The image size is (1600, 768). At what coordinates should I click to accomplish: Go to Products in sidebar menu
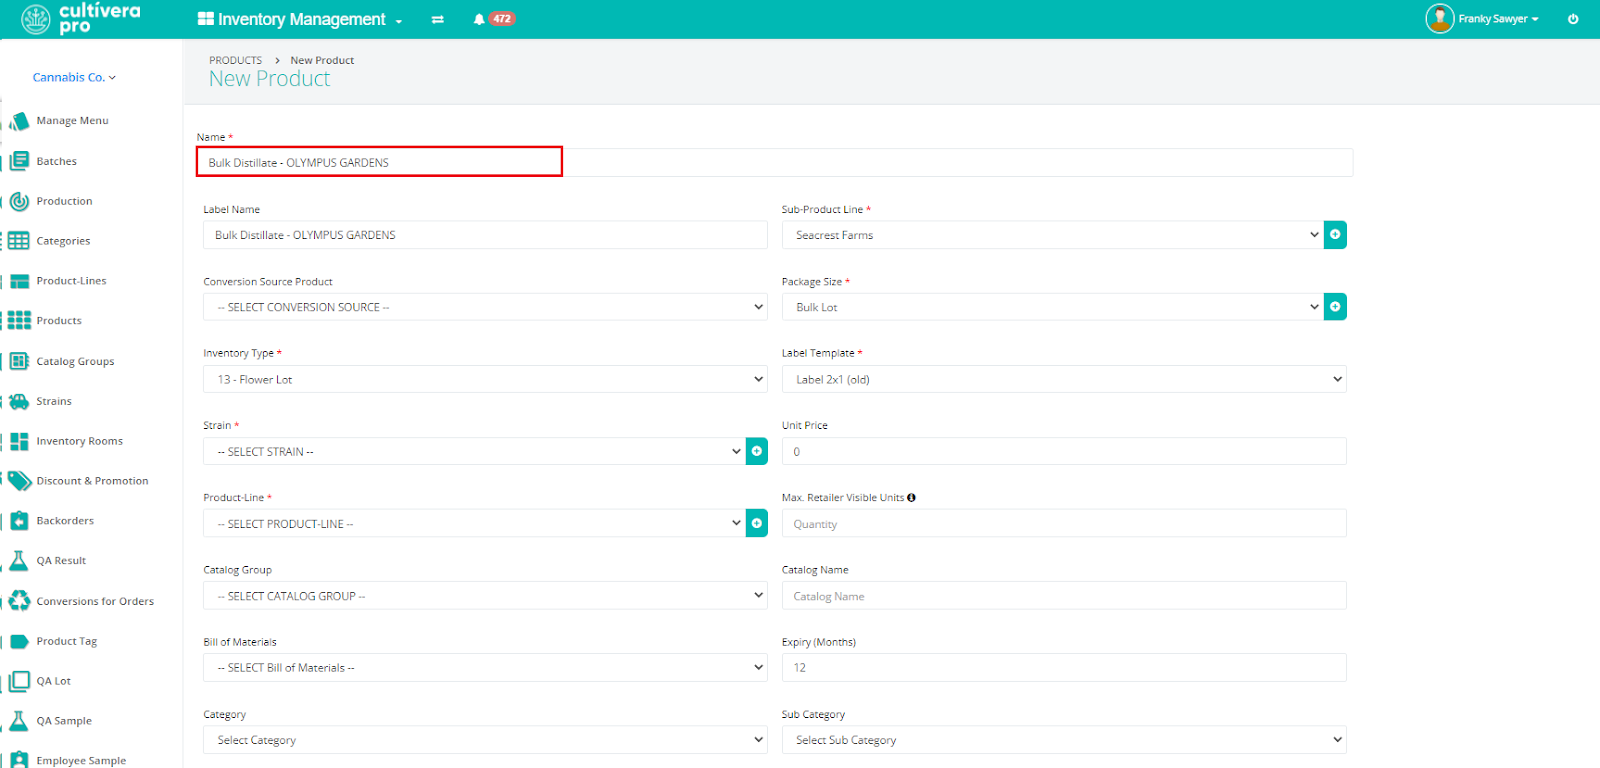(59, 321)
